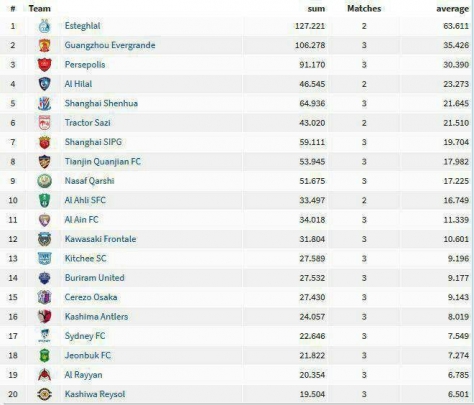Click the Sydney FC club logo
This screenshot has height=405, width=474.
44,336
